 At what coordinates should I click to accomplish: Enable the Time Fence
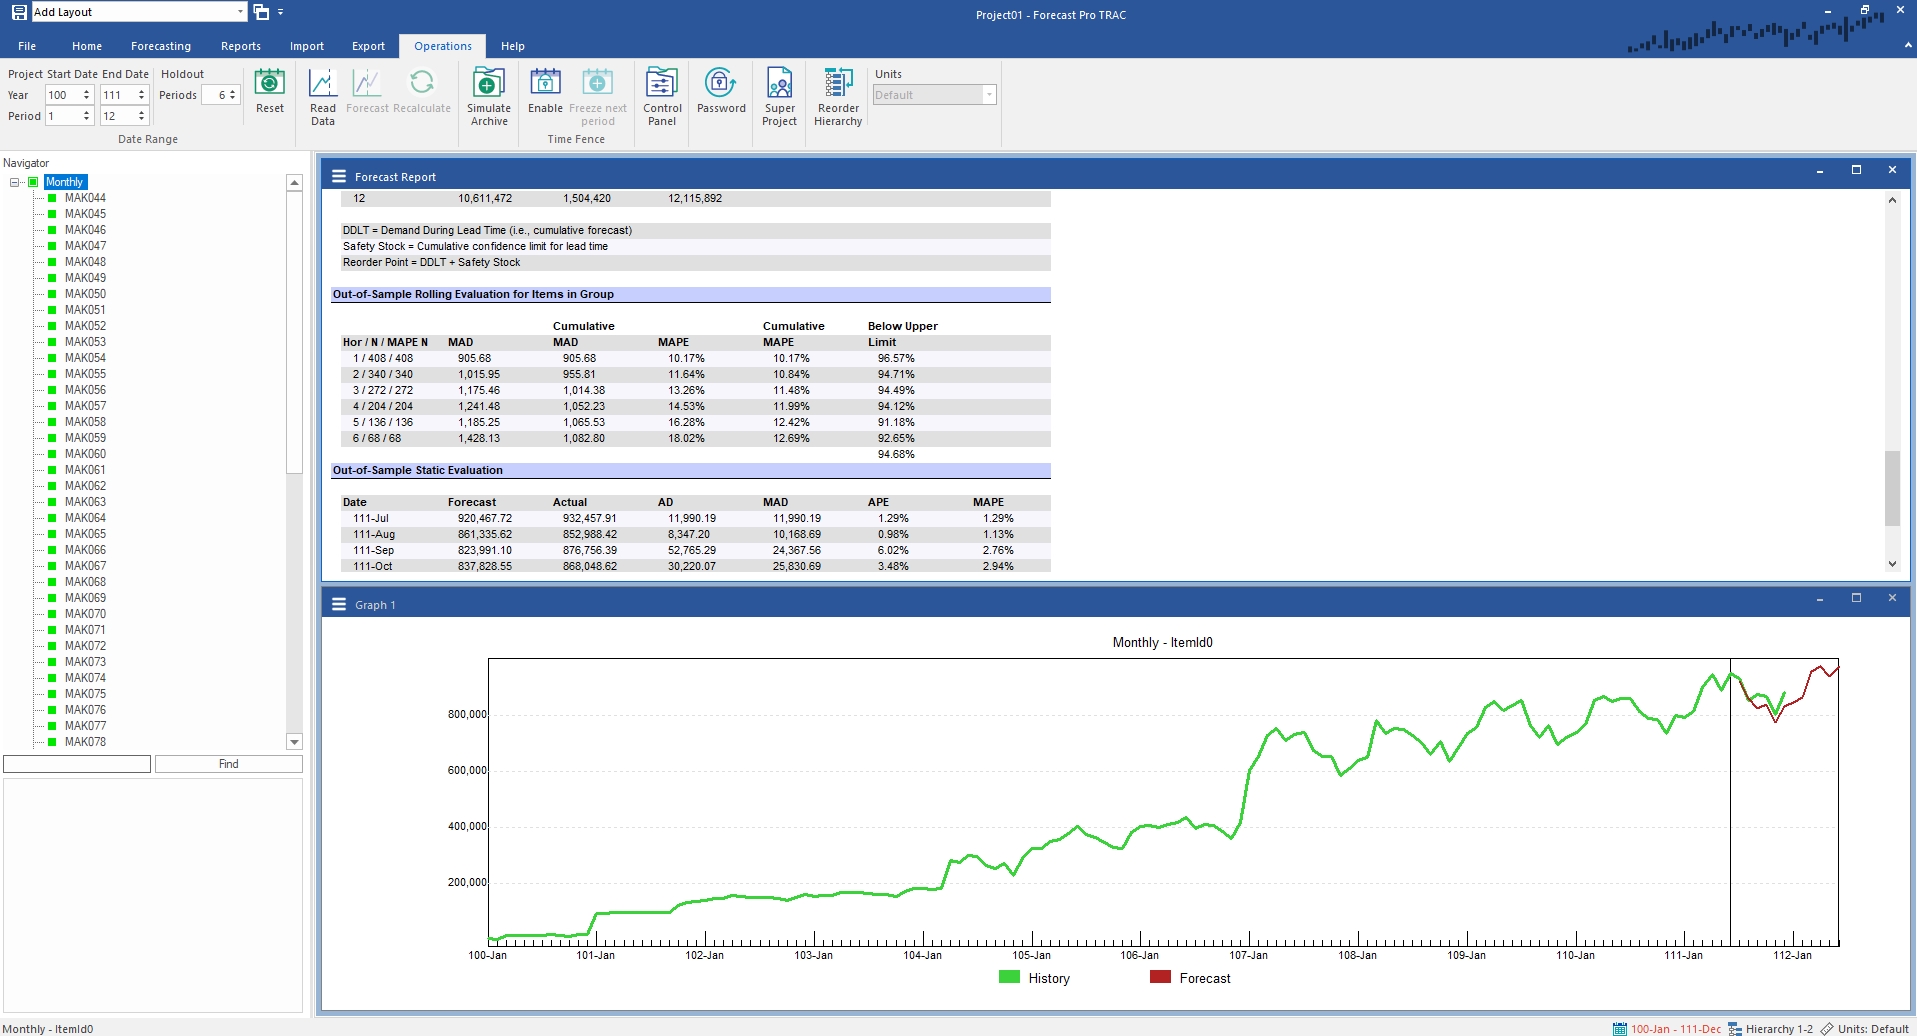[545, 82]
